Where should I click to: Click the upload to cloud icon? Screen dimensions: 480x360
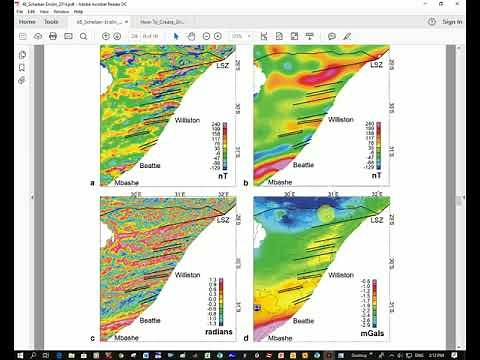click(x=38, y=36)
